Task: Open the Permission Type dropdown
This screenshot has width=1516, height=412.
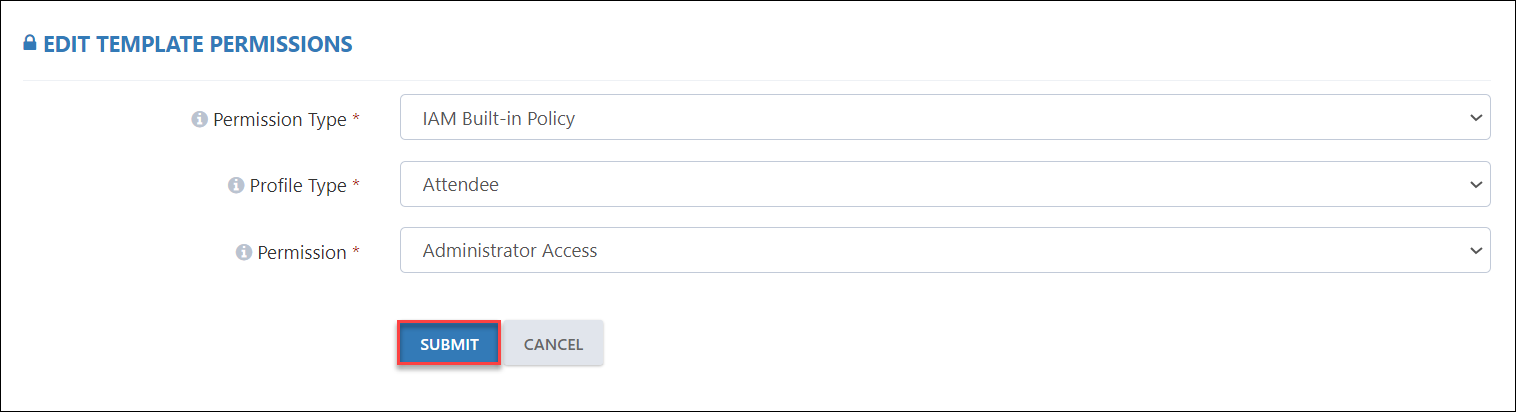Action: [x=945, y=117]
